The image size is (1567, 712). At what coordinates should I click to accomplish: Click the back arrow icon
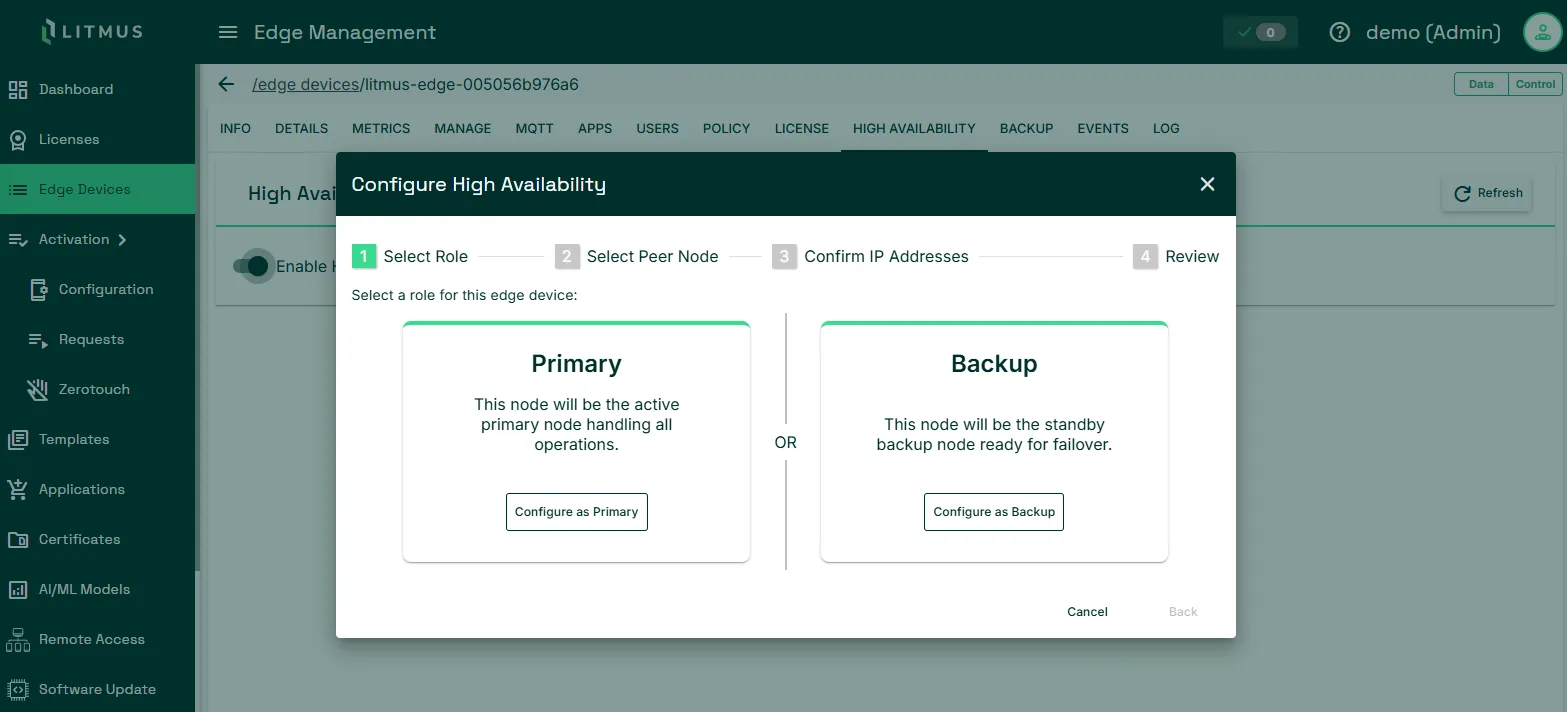click(227, 84)
